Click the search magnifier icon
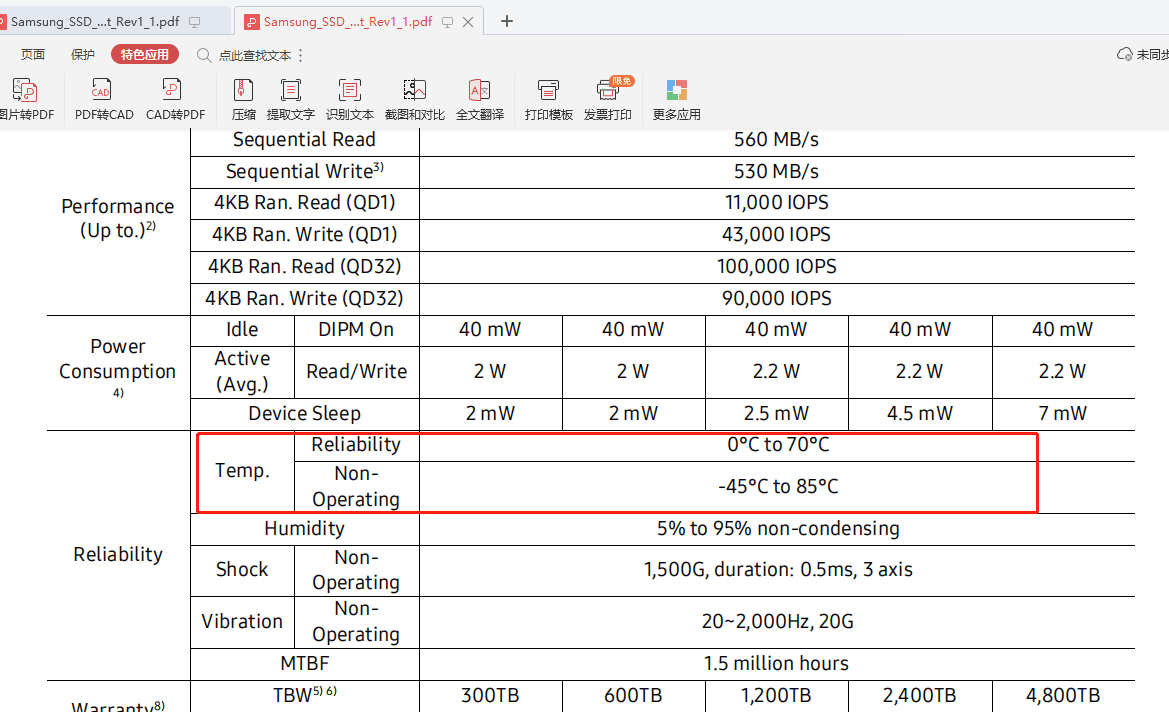This screenshot has width=1169, height=712. [204, 55]
